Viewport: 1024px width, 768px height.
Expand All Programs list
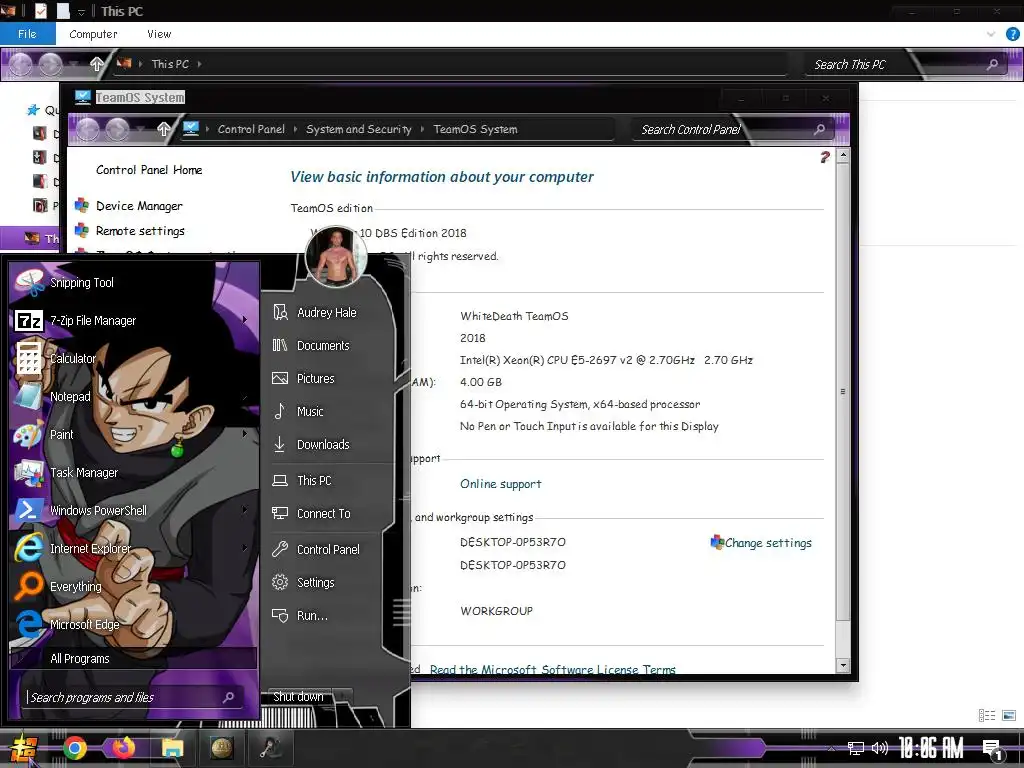(134, 658)
